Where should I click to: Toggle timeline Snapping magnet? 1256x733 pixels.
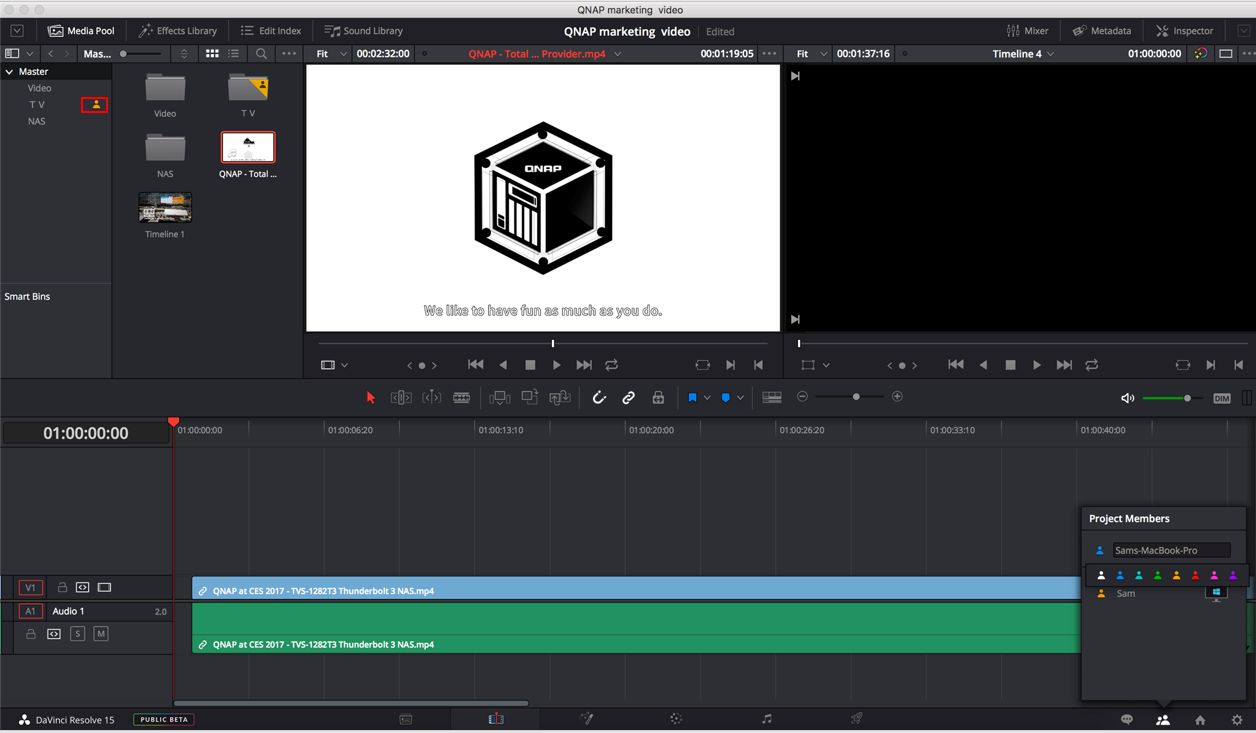(x=599, y=398)
